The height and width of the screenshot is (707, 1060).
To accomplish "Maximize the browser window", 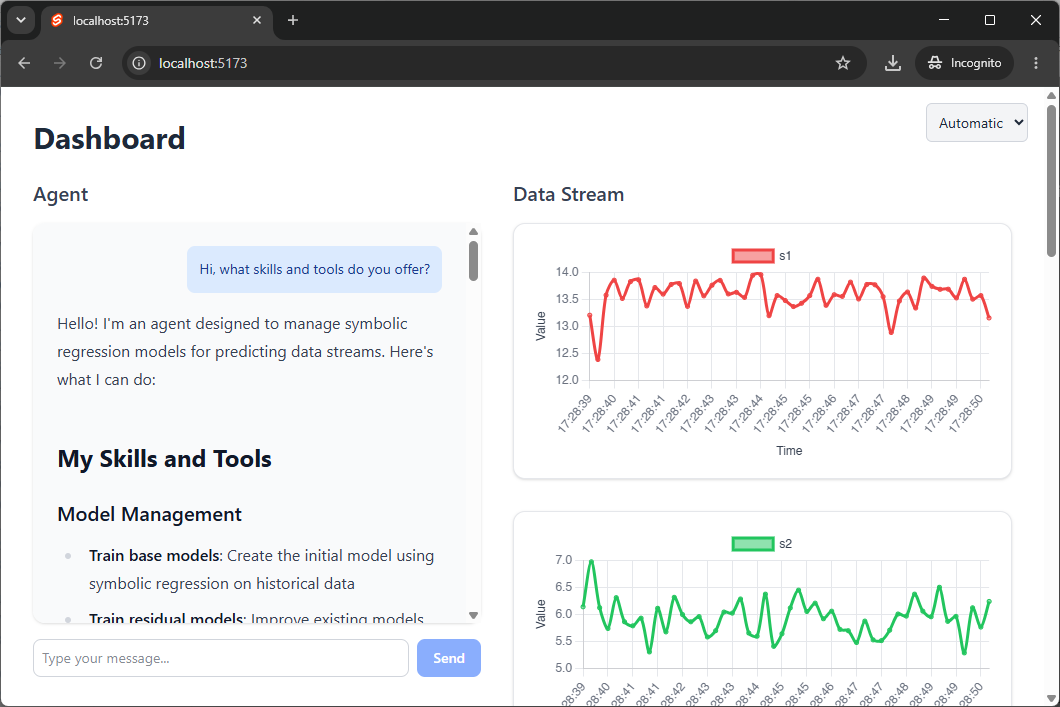I will [x=990, y=20].
